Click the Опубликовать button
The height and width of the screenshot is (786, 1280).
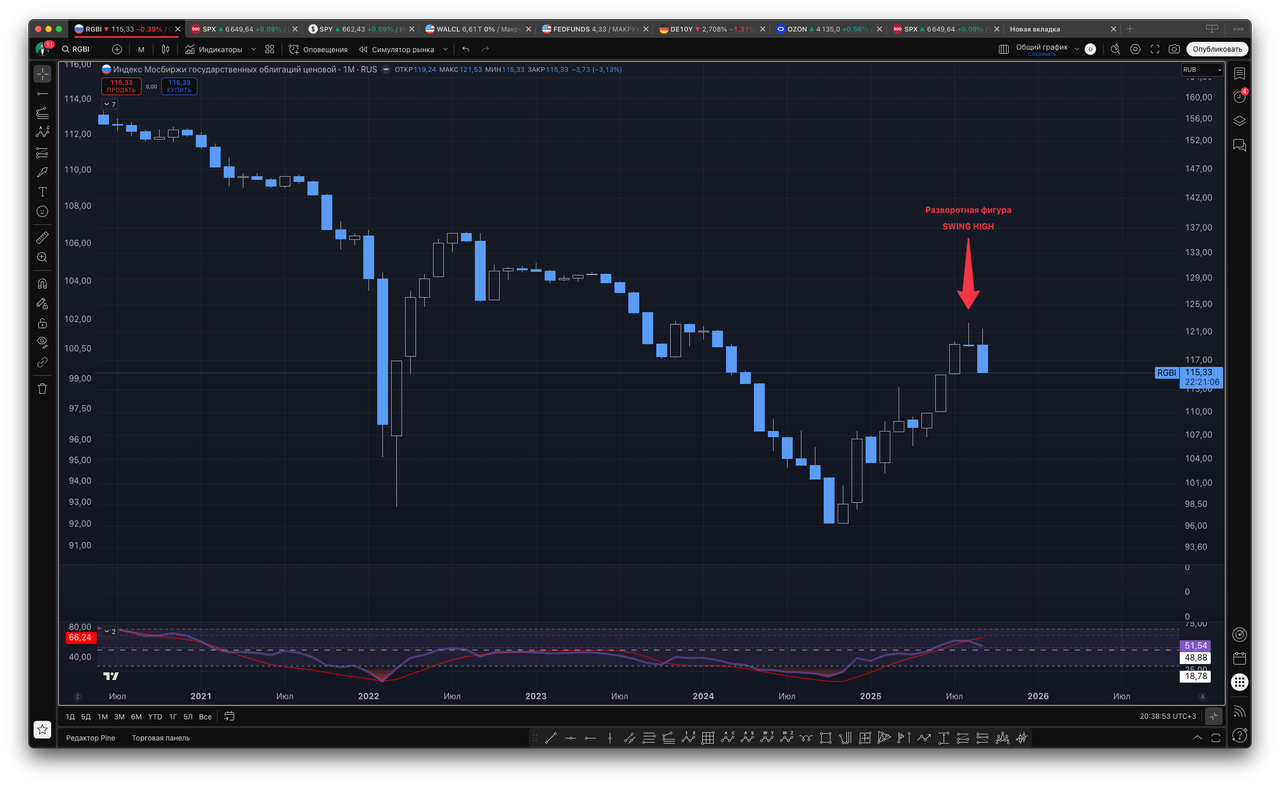(1217, 49)
